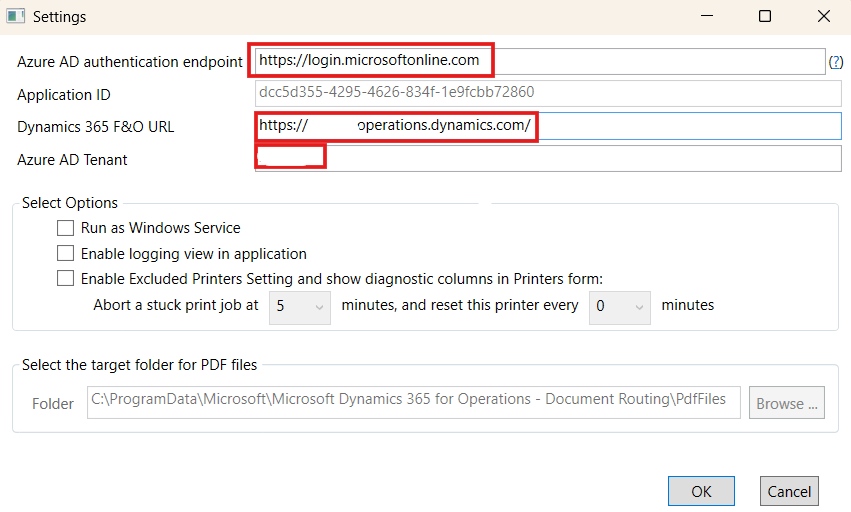Select the Application ID text box
Image resolution: width=851 pixels, height=512 pixels.
[x=548, y=93]
